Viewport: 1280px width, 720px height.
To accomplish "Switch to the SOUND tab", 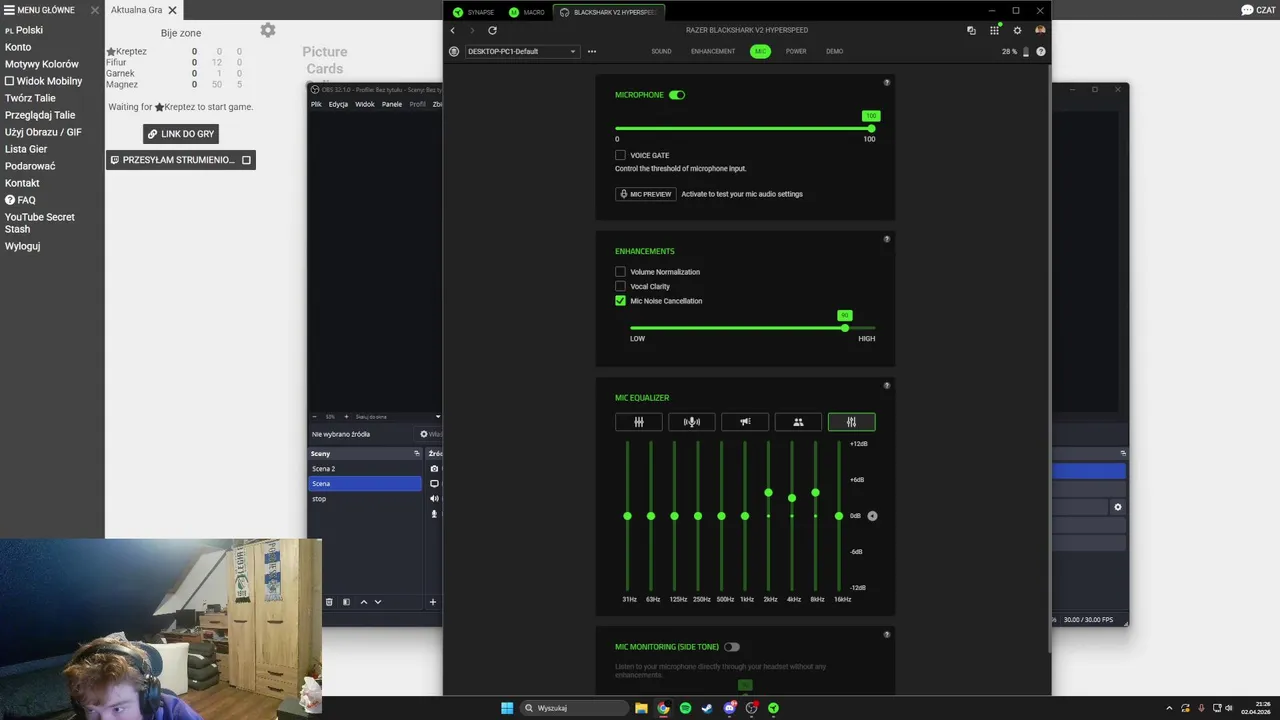I will [661, 52].
